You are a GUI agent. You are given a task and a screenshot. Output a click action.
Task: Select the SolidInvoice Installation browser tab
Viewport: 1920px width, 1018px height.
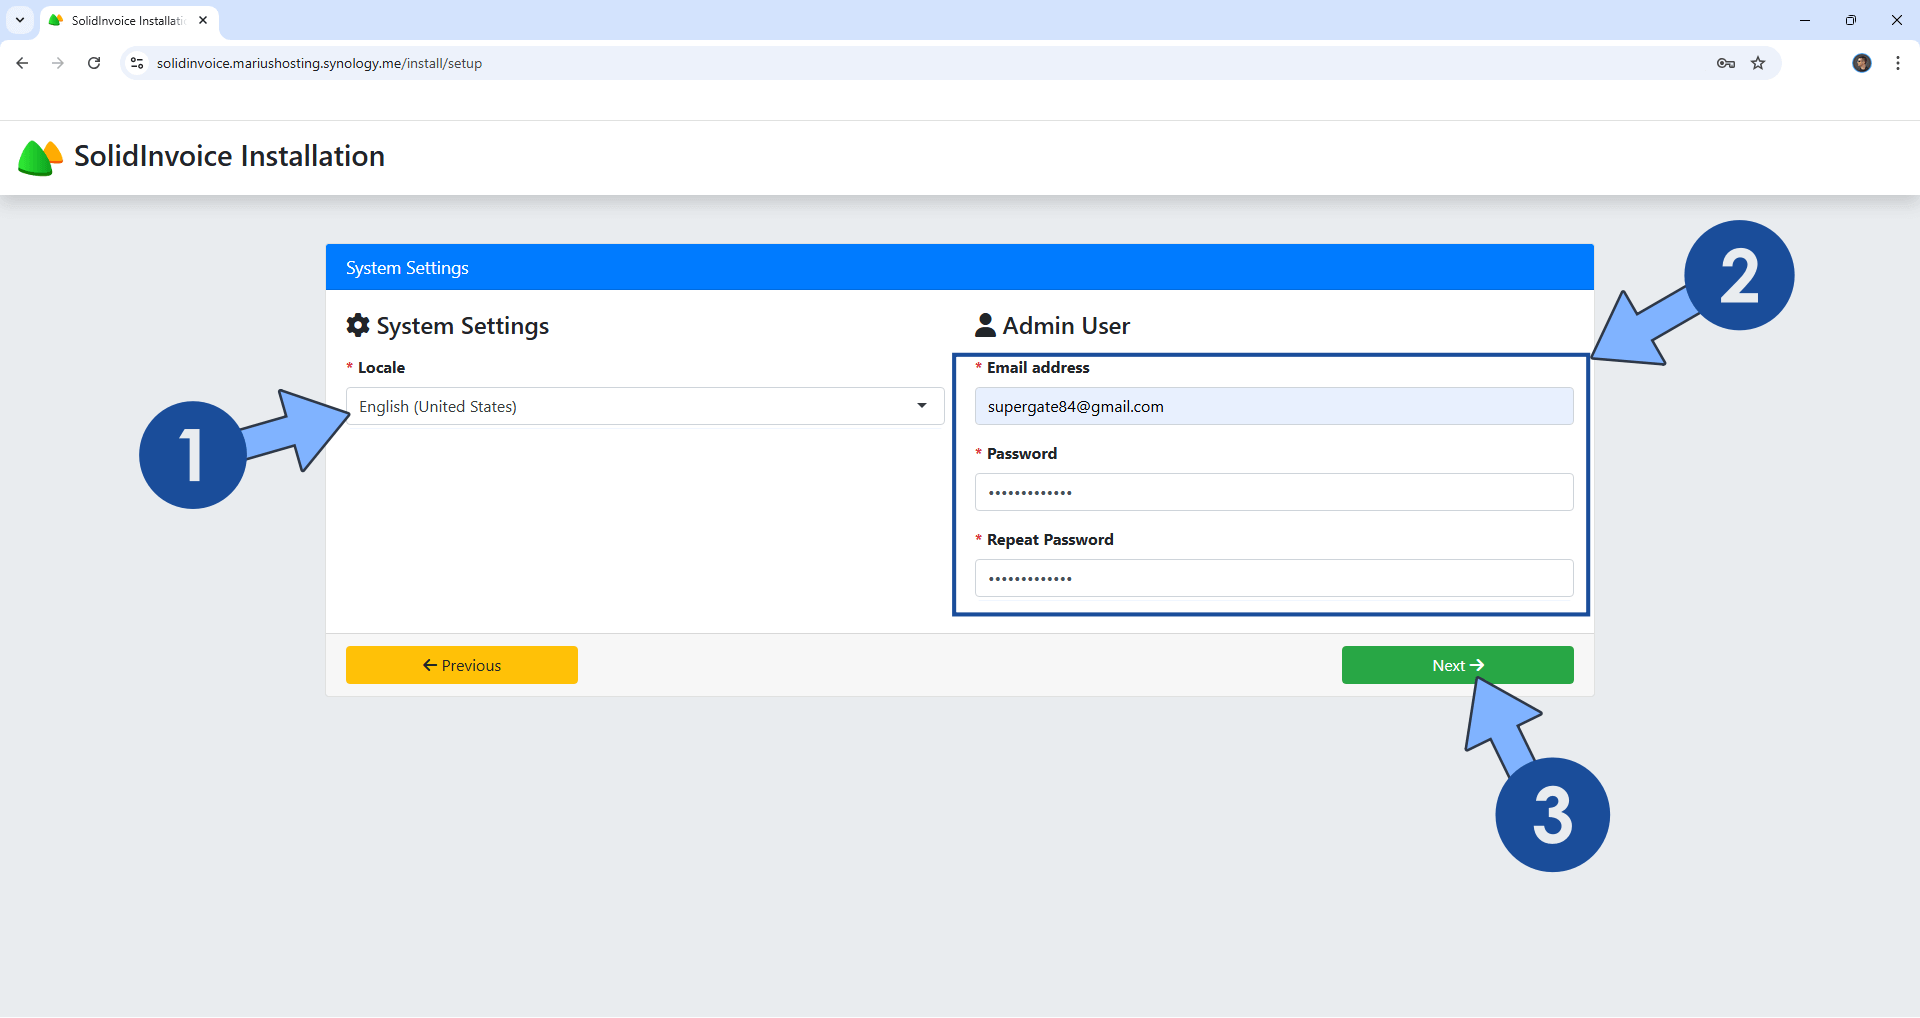point(128,20)
